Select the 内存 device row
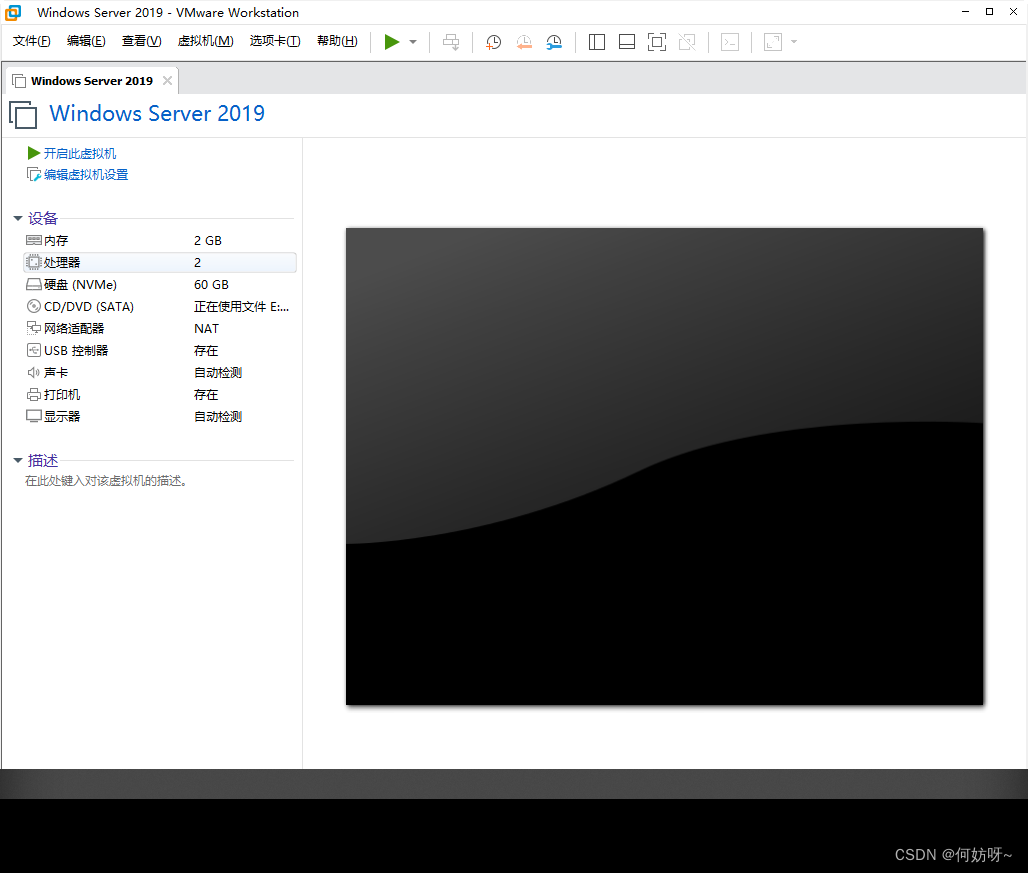This screenshot has width=1028, height=873. coord(159,241)
